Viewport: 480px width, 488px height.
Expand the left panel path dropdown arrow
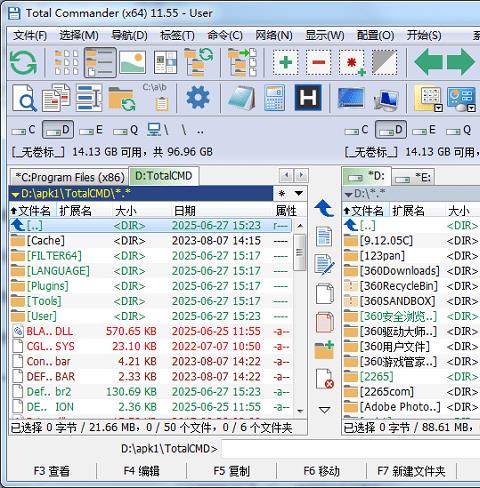15,194
